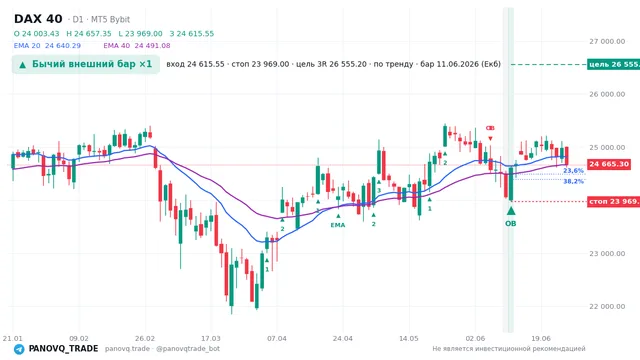The height and width of the screenshot is (360, 640).
Task: Click the red 24 665.30 current price label
Action: tap(609, 164)
